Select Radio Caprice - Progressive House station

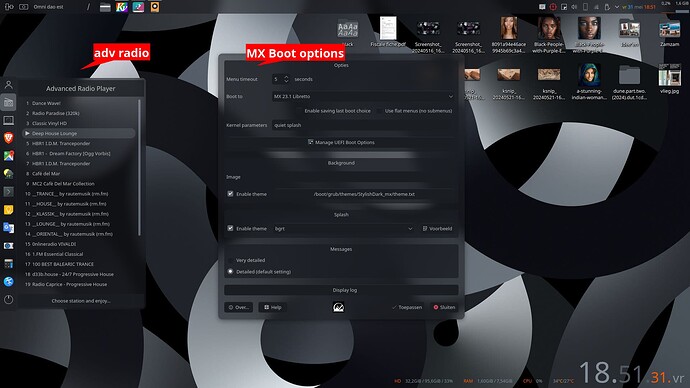[x=79, y=285]
